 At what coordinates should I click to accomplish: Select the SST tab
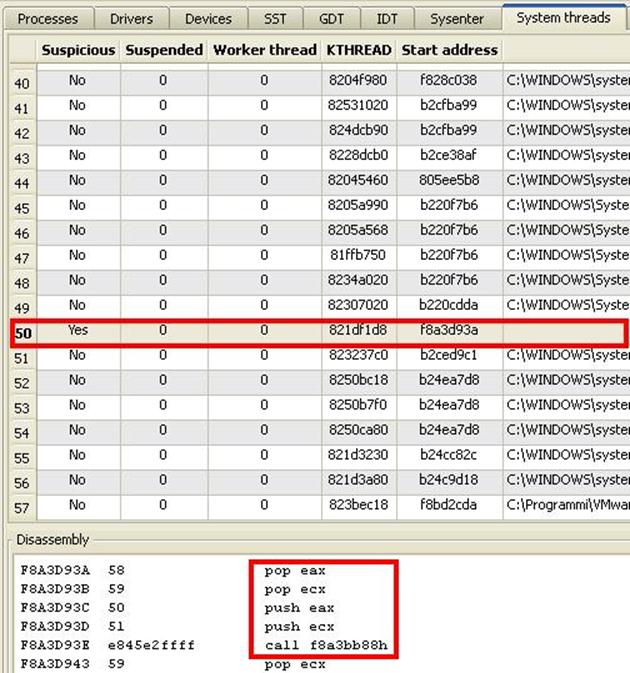275,19
